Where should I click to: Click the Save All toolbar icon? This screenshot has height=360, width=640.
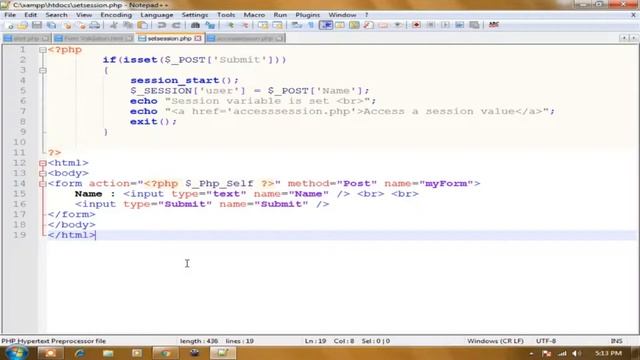coord(51,25)
